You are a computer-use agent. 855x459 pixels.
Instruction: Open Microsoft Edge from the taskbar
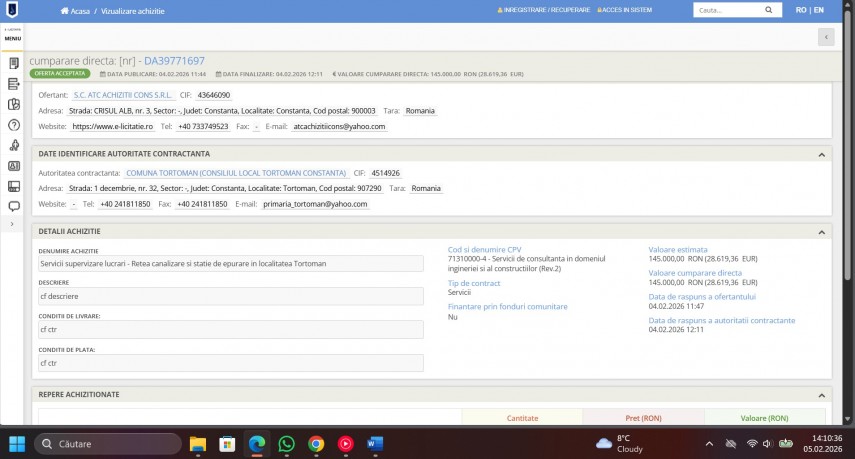[256, 443]
